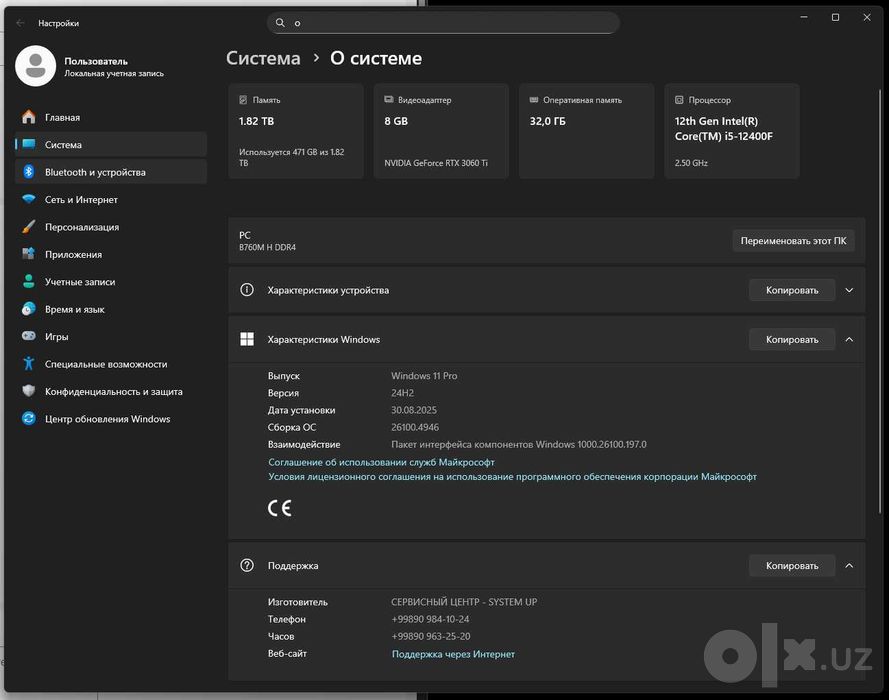Click the OS build '26100.4946'
Viewport: 889px width, 700px height.
415,427
